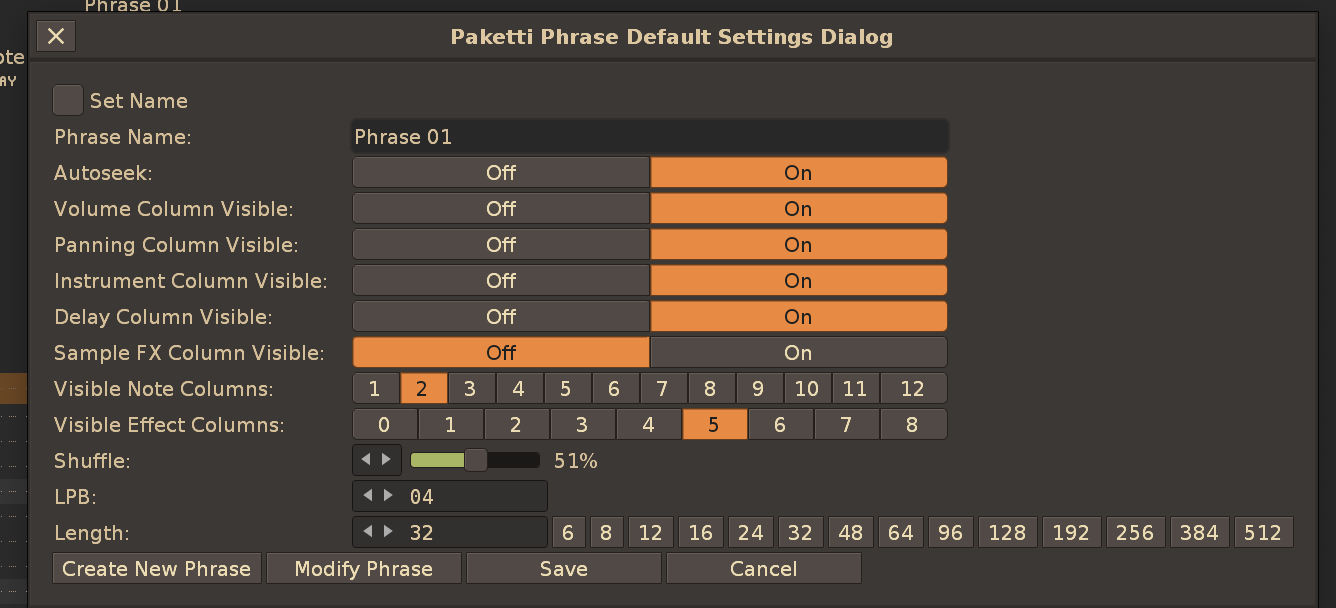Click the Shuffle decrease arrow
The width and height of the screenshot is (1336, 608).
point(367,460)
